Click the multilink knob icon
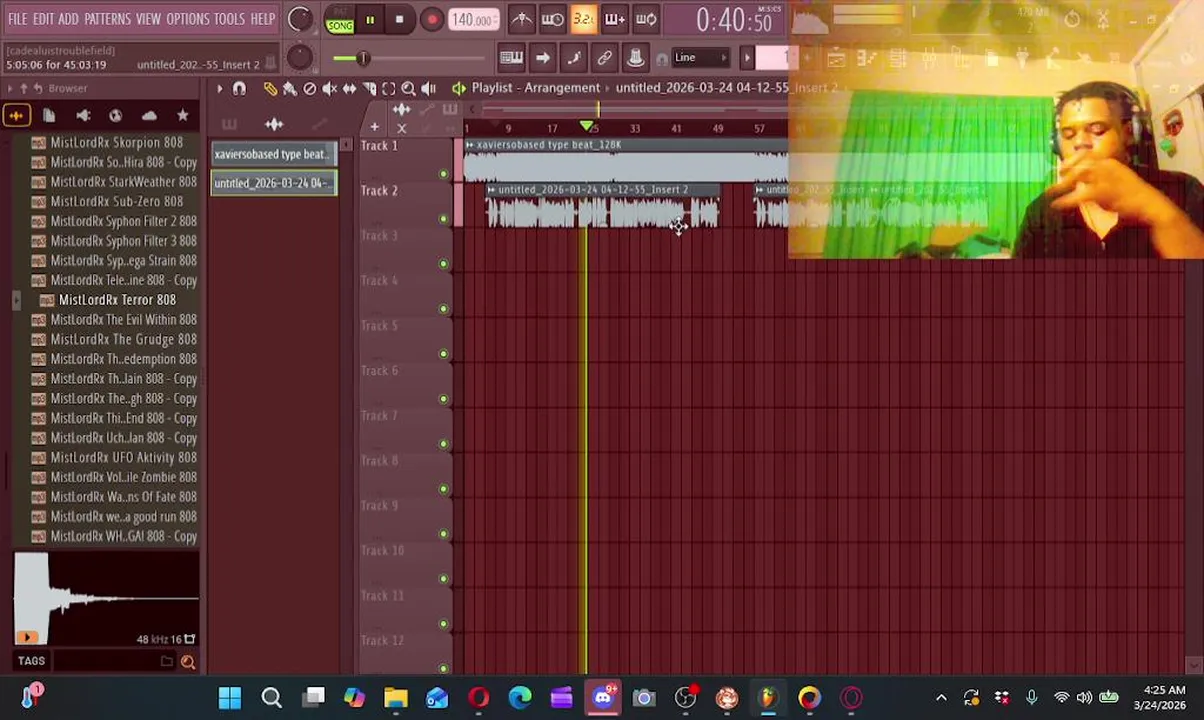This screenshot has height=720, width=1204. click(x=635, y=58)
